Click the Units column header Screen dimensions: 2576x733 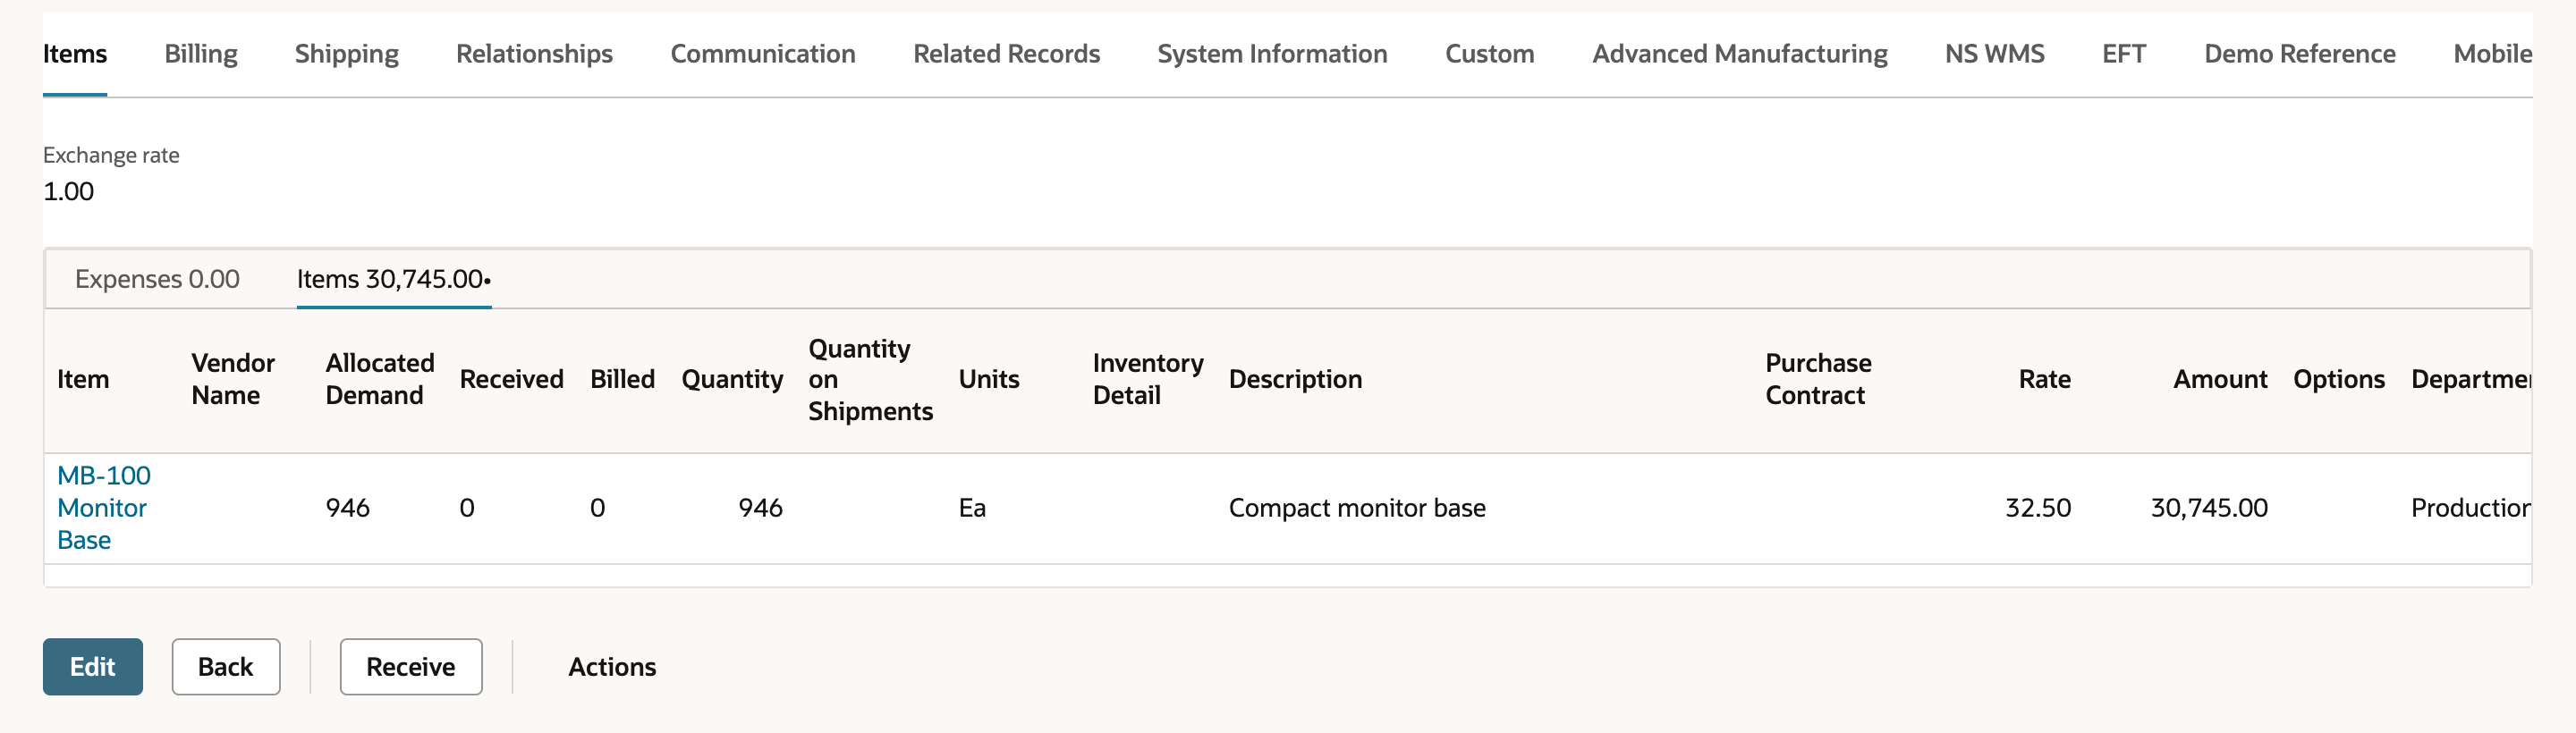tap(989, 380)
